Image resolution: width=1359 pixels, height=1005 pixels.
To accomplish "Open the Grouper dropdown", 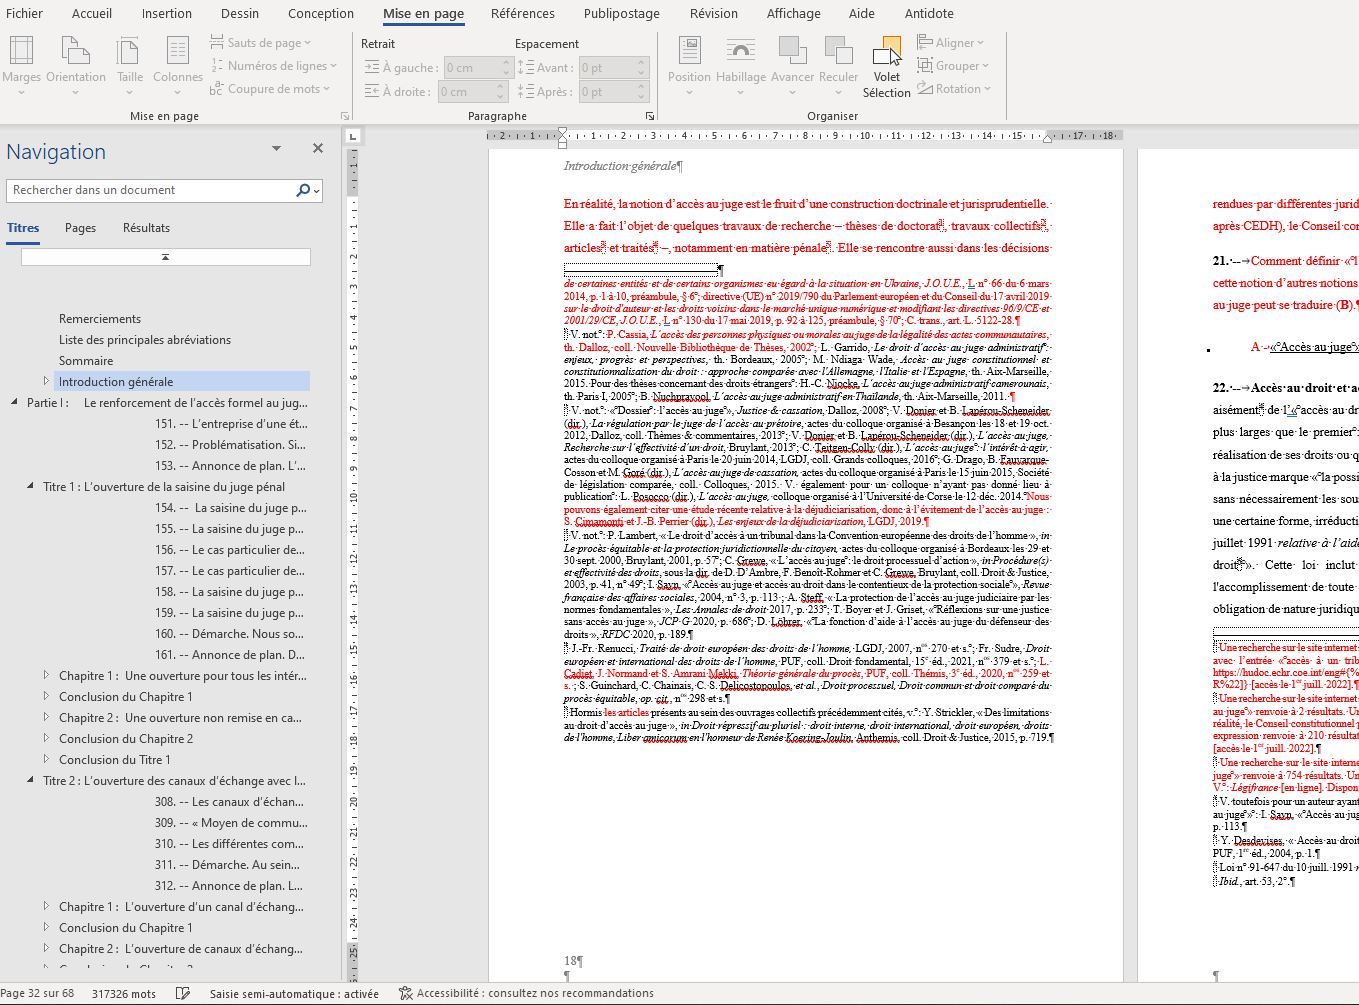I will [953, 66].
